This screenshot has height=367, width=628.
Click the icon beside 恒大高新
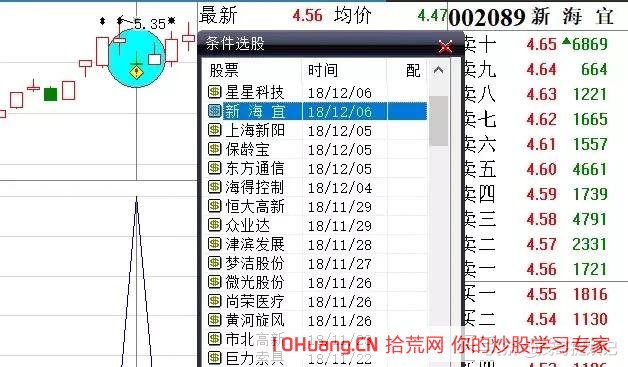[215, 206]
